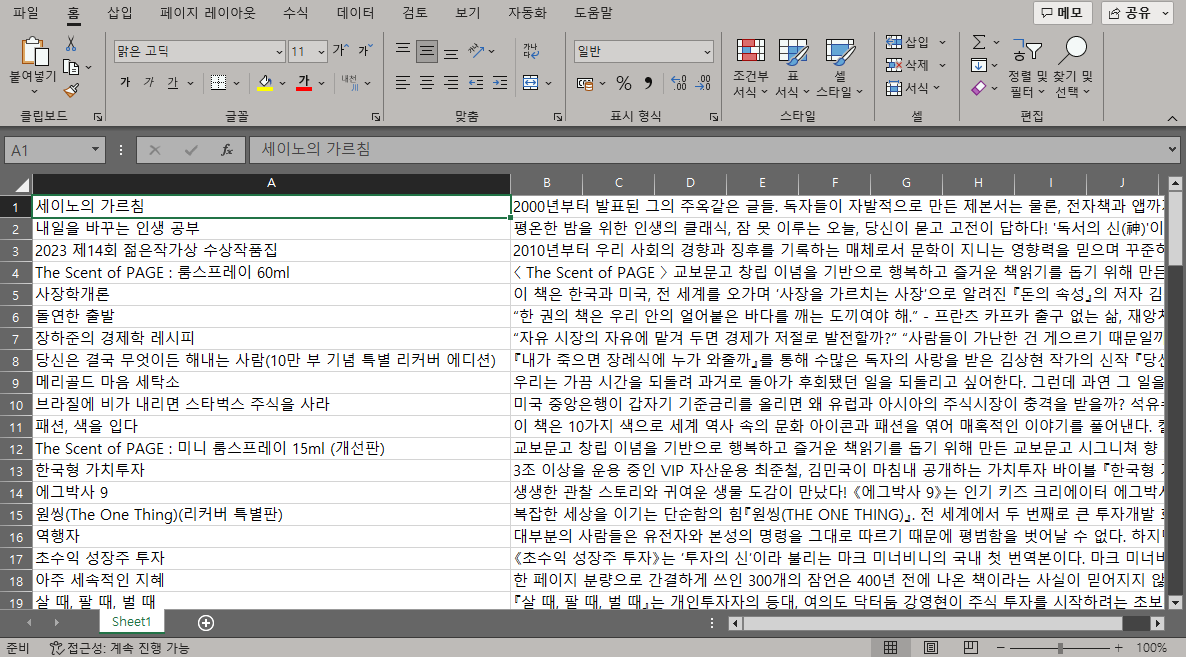Click the text orientation icon
Viewport: 1186px width, 657px height.
pos(476,51)
